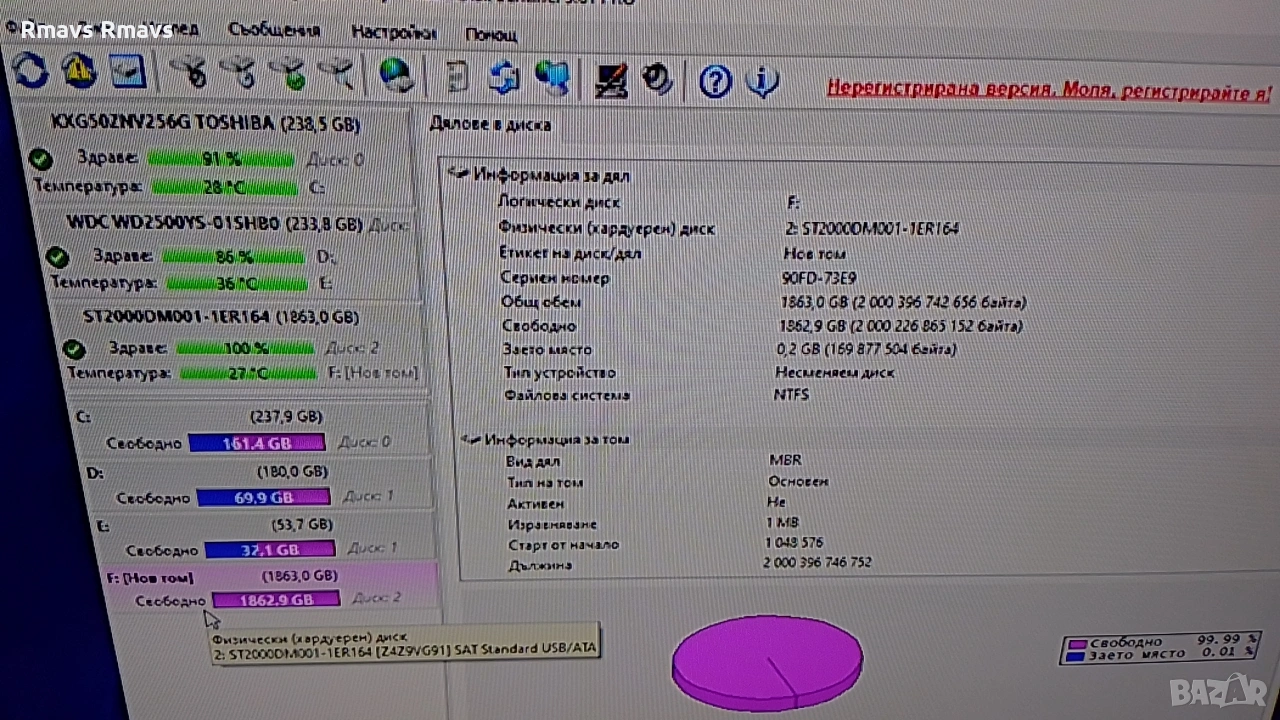Click the green check icon for WDC disk
The width and height of the screenshot is (1280, 720).
[x=57, y=257]
